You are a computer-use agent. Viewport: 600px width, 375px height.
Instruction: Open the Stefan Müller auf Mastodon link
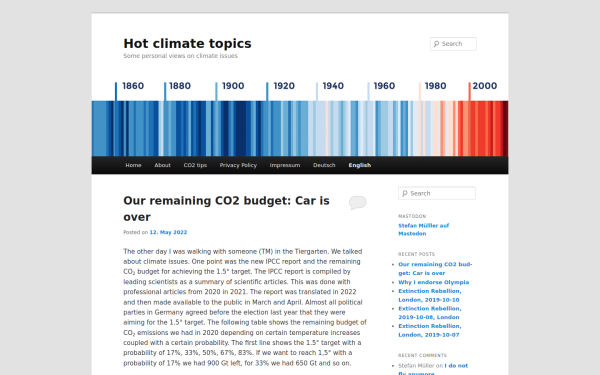click(424, 230)
